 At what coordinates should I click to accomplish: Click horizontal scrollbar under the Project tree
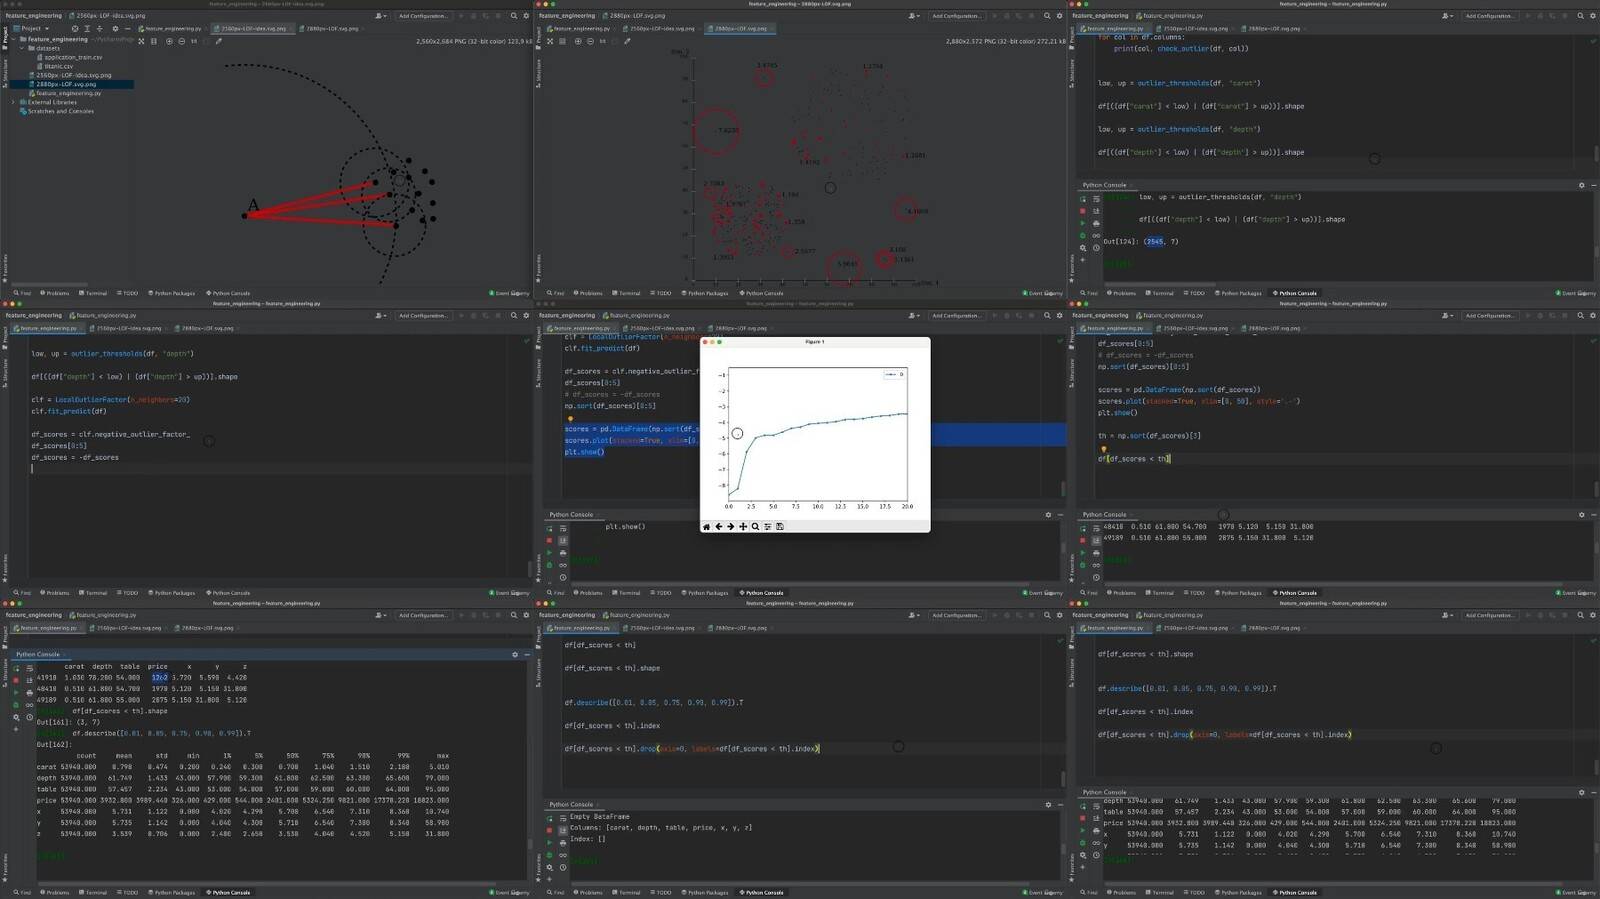pyautogui.click(x=50, y=284)
